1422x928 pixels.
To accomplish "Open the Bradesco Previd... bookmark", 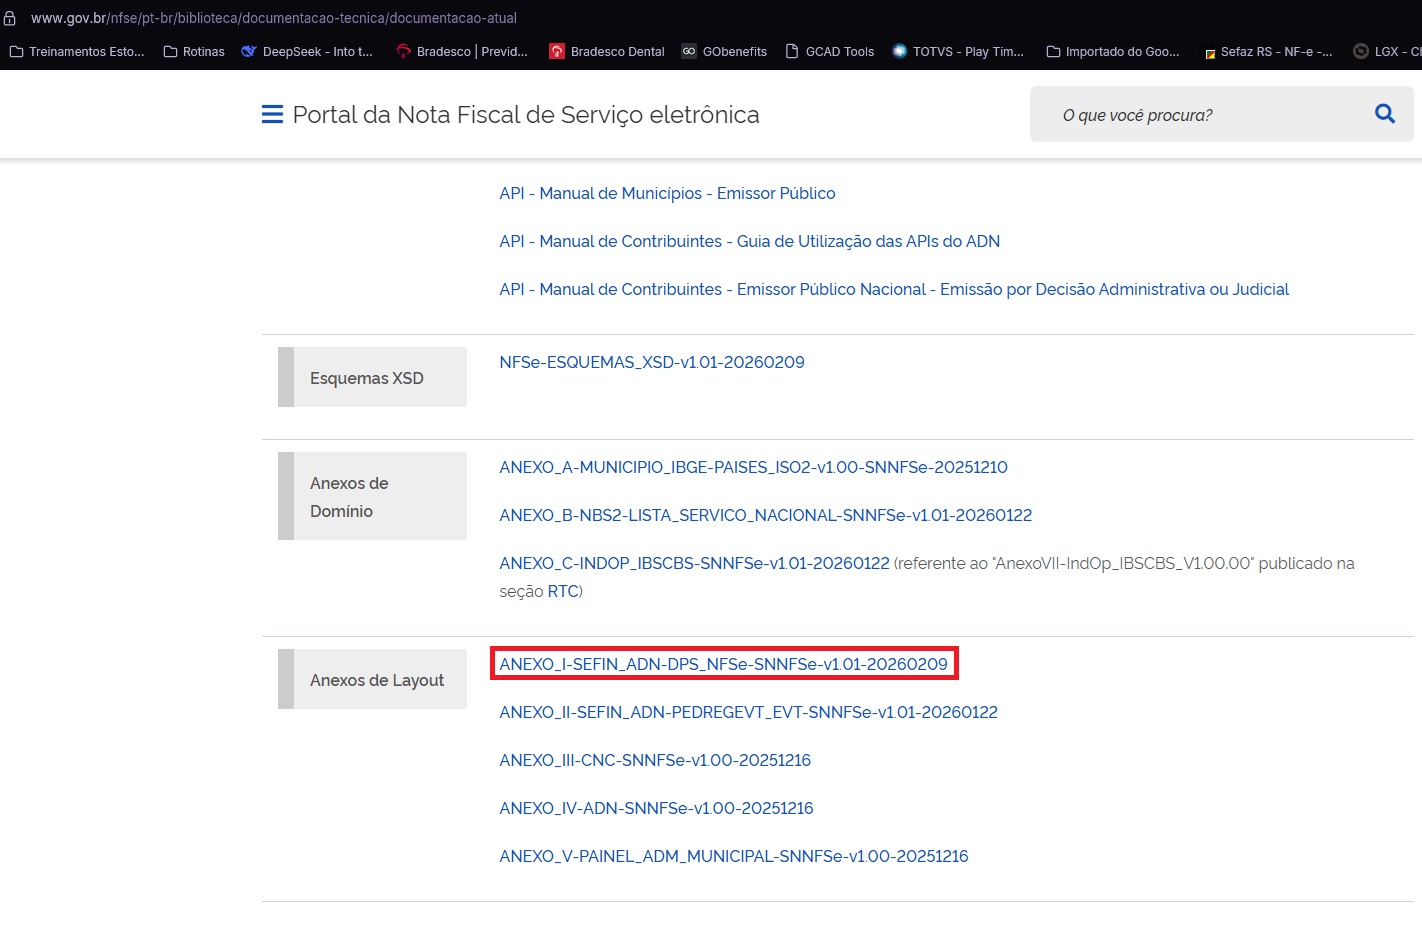I will pyautogui.click(x=462, y=52).
